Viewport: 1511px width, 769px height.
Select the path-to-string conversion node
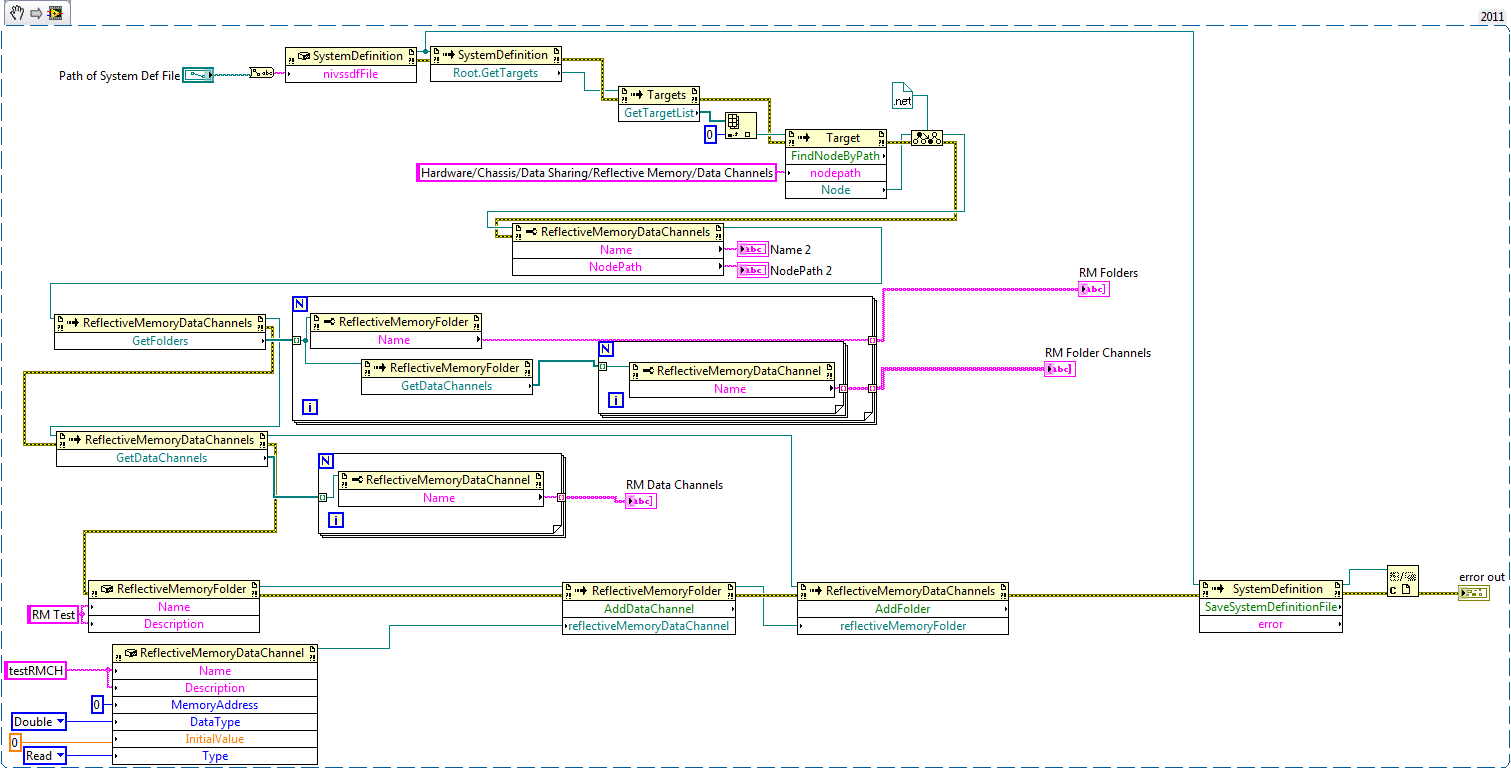[x=262, y=72]
